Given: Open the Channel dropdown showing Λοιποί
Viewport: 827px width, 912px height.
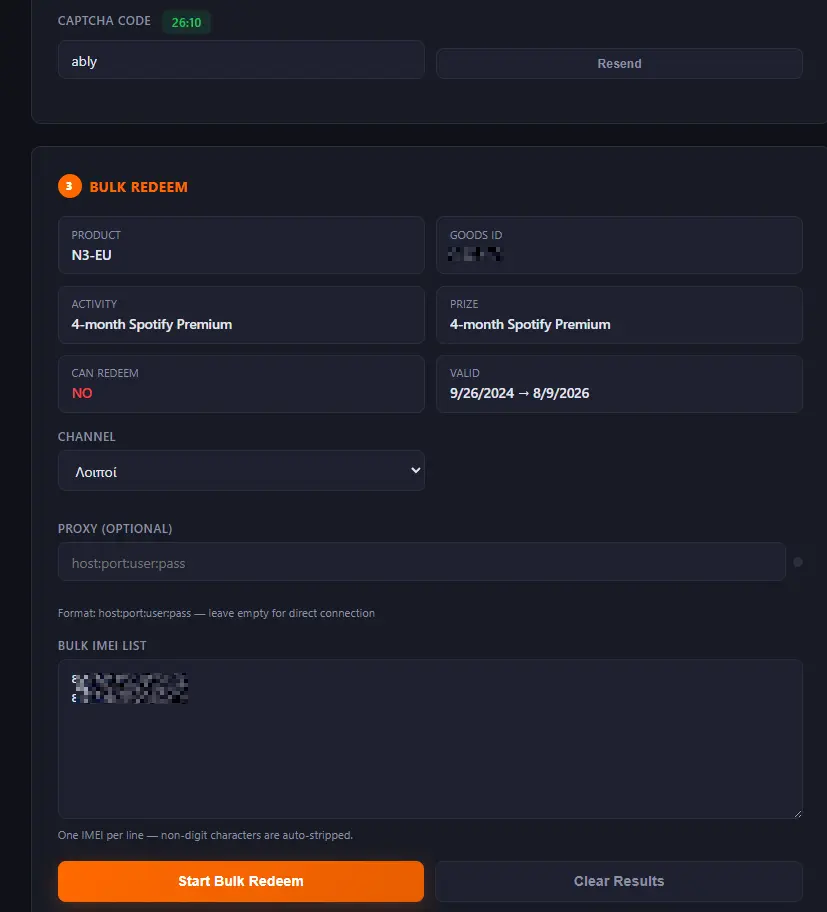Looking at the screenshot, I should [x=241, y=471].
